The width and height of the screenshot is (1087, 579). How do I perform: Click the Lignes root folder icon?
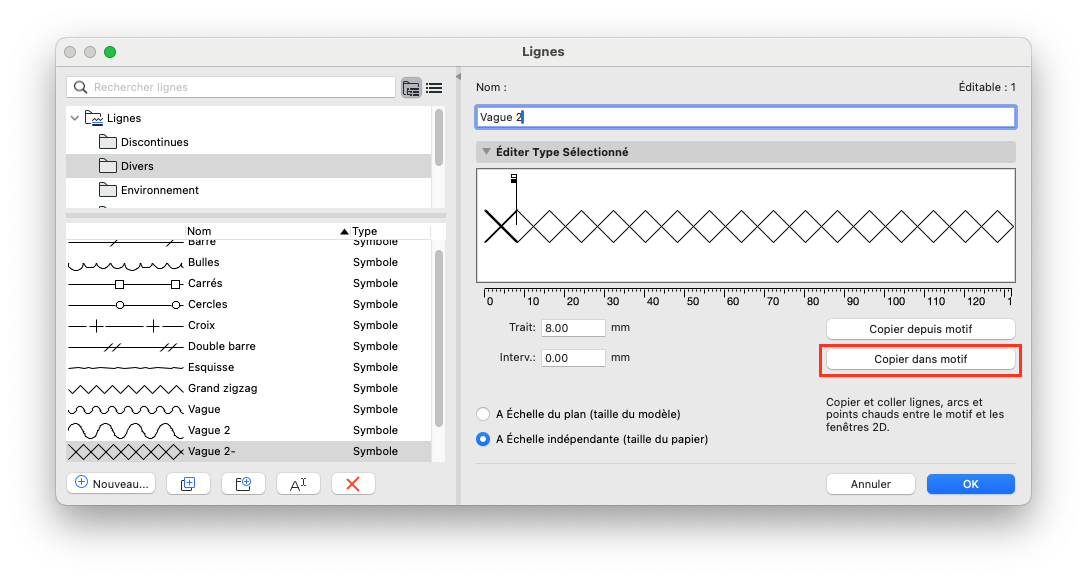click(94, 118)
